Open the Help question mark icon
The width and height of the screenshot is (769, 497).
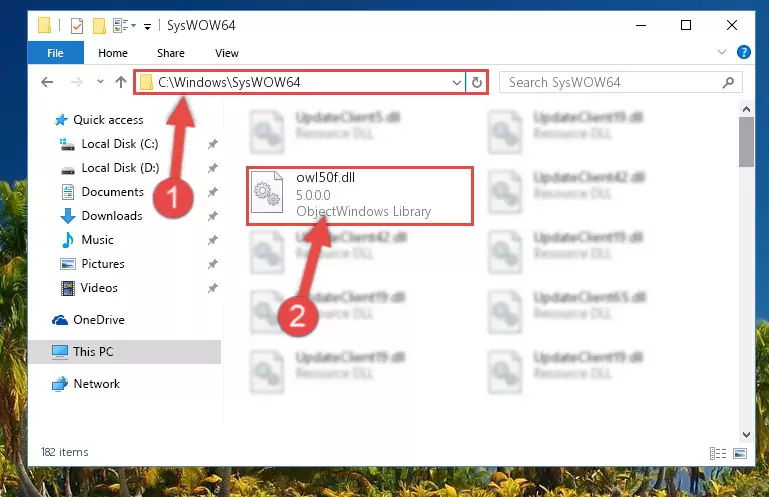743,52
